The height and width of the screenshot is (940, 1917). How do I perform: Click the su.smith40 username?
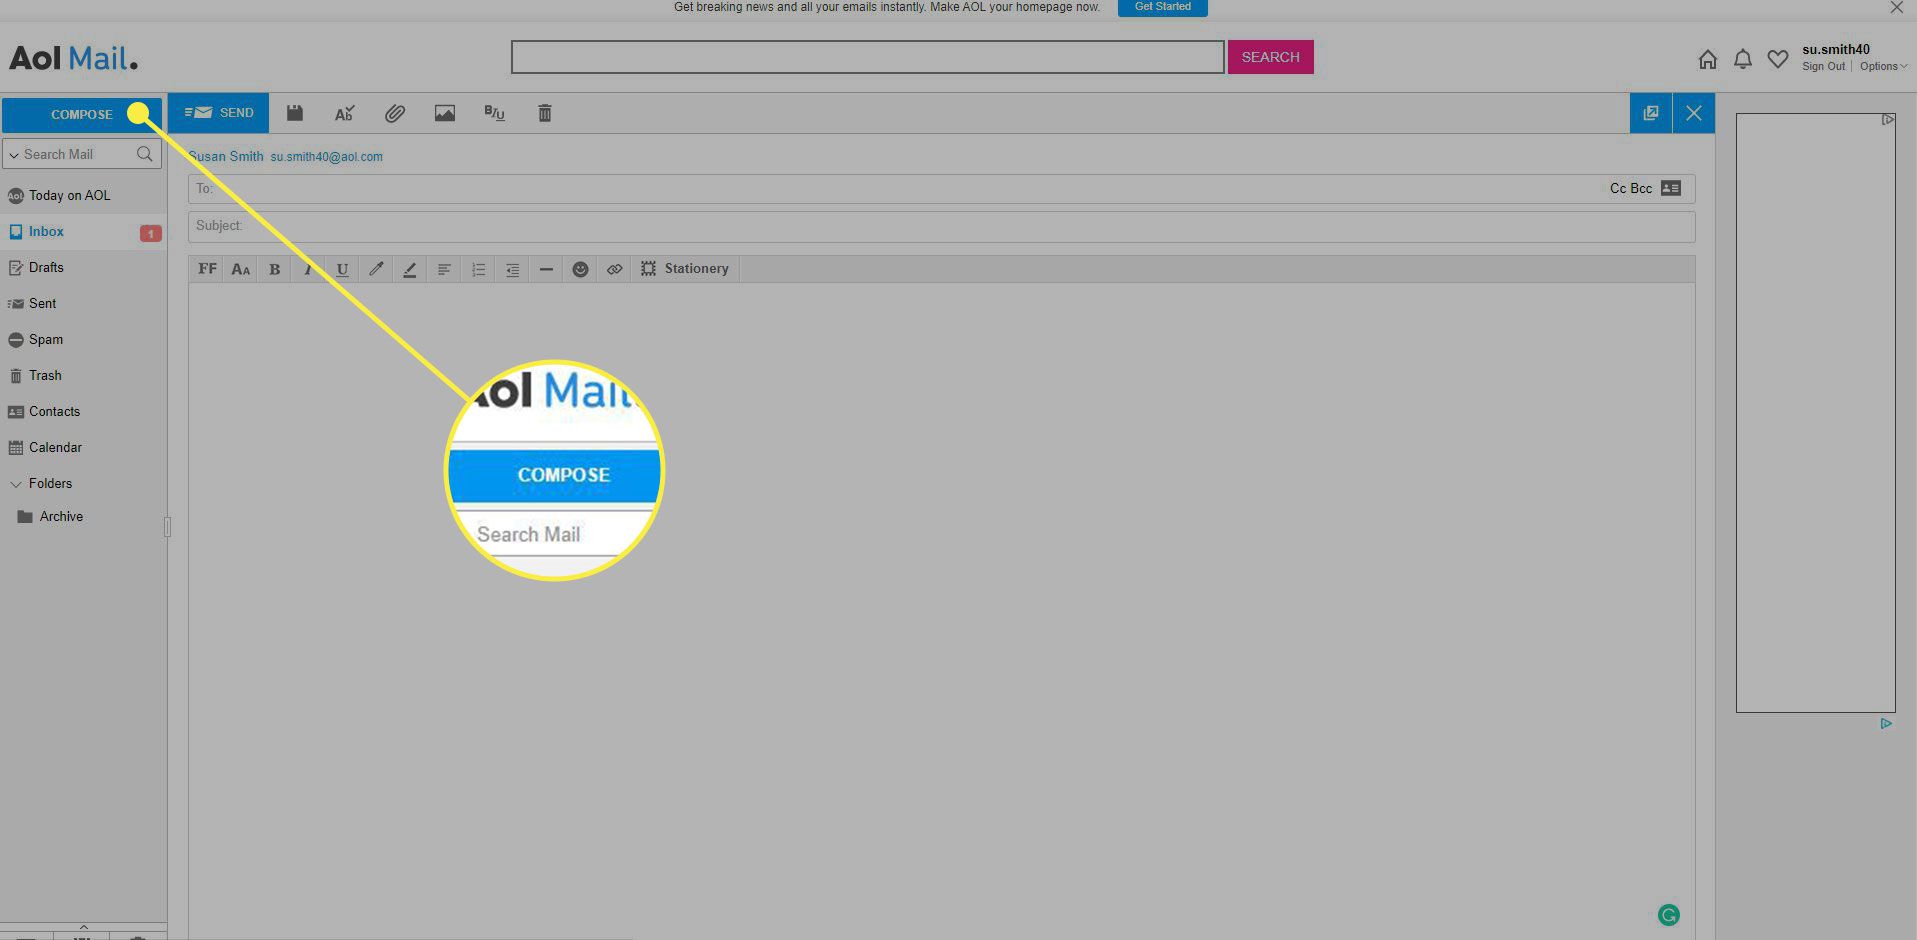click(x=1836, y=49)
